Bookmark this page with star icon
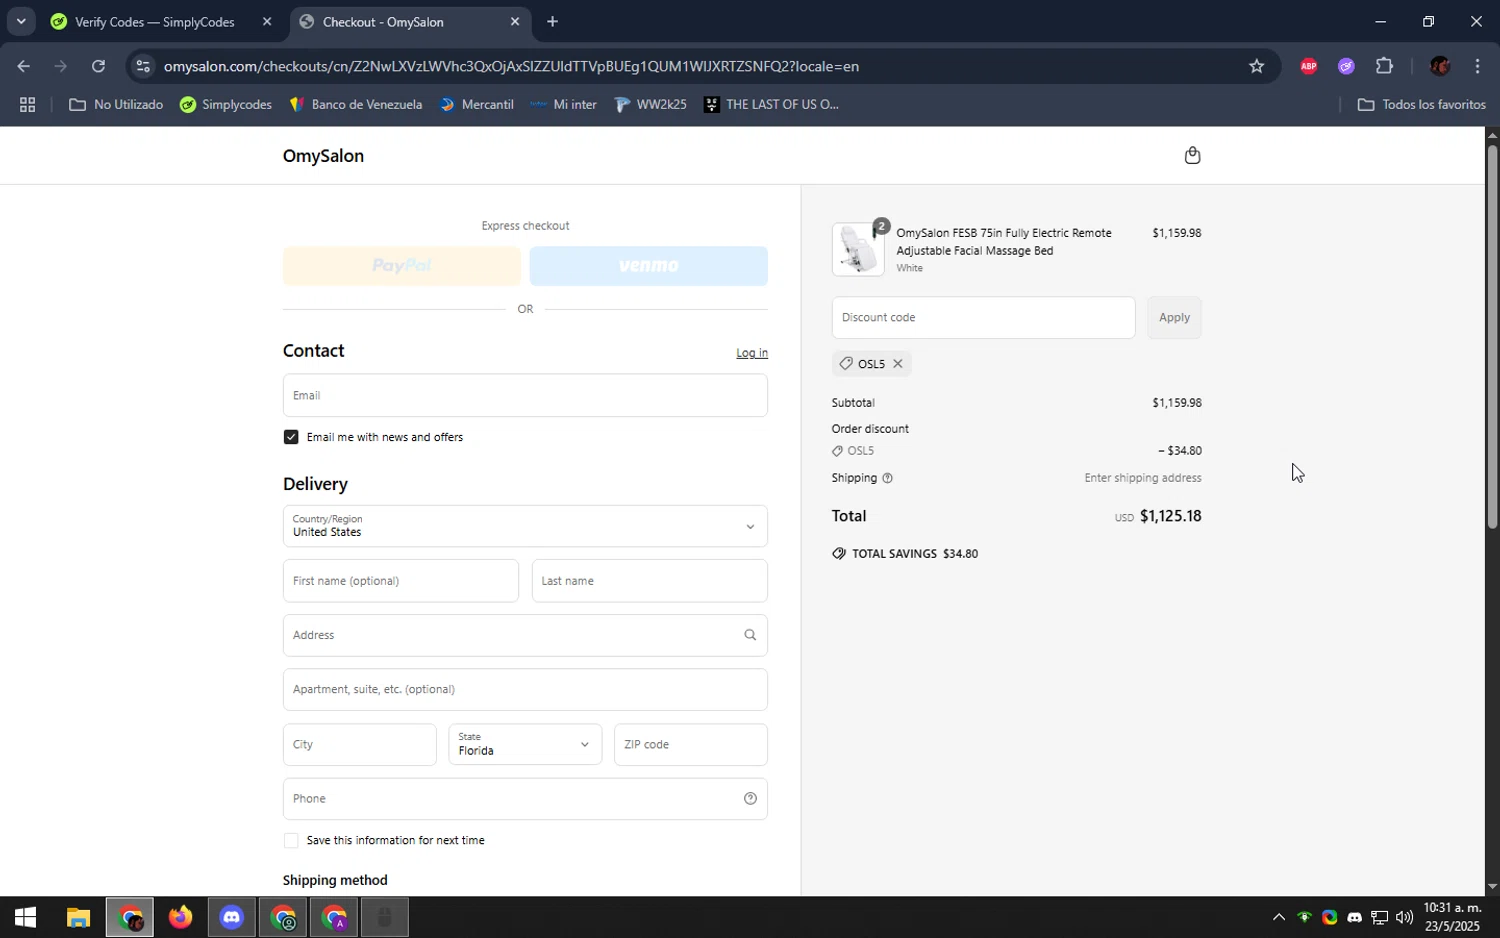The height and width of the screenshot is (938, 1500). pyautogui.click(x=1257, y=66)
